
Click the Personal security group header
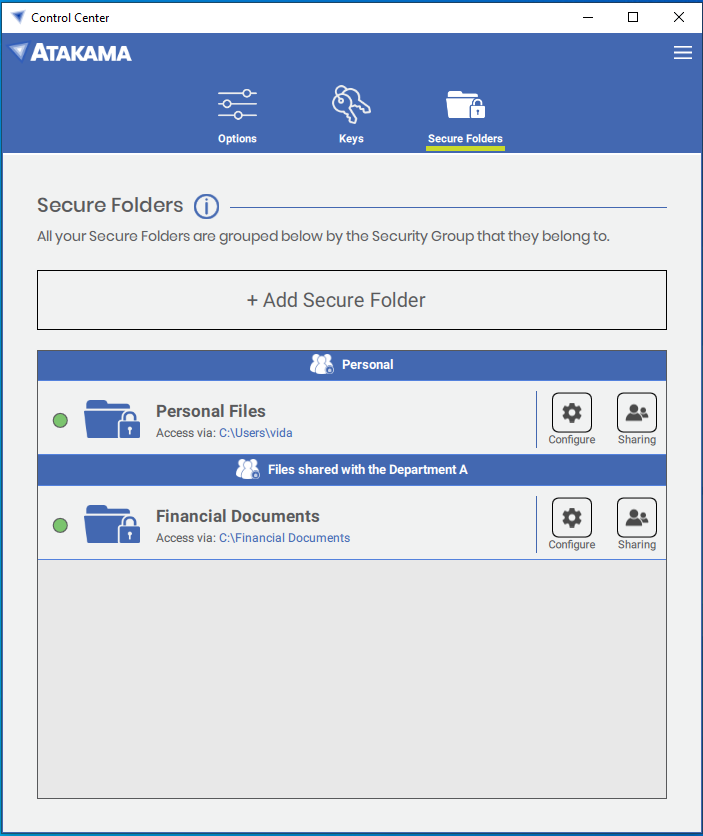point(352,365)
